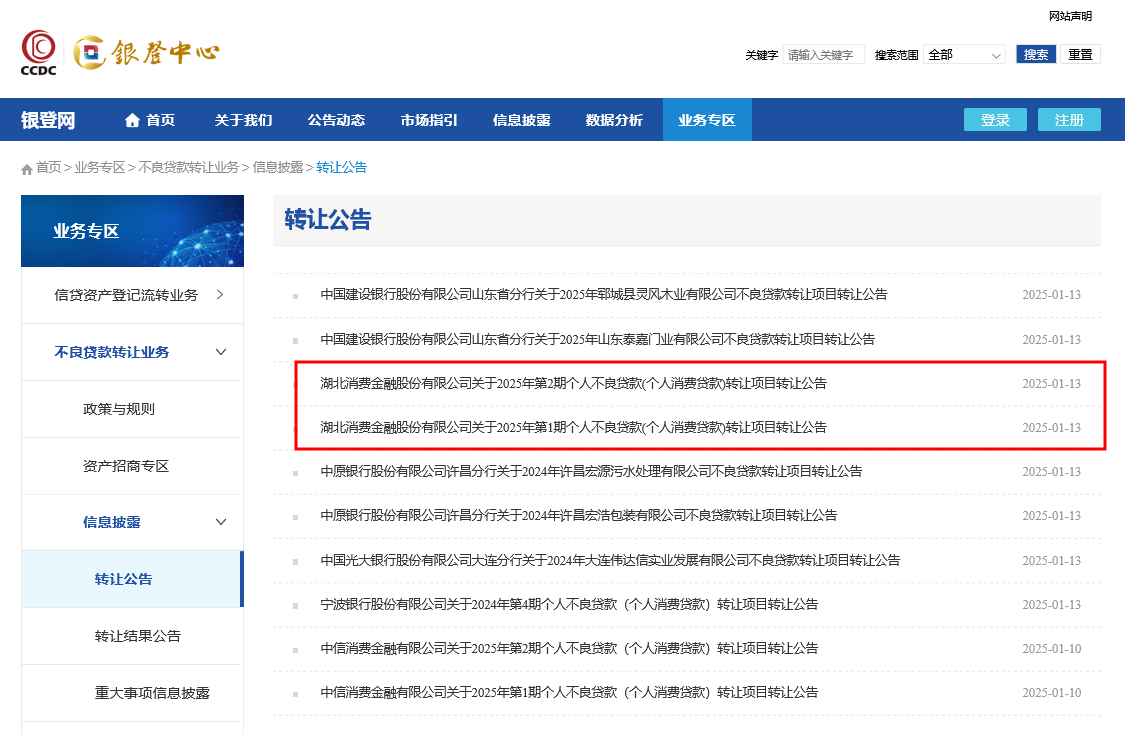This screenshot has width=1125, height=734.
Task: Click the 注册 button
Action: click(1069, 120)
